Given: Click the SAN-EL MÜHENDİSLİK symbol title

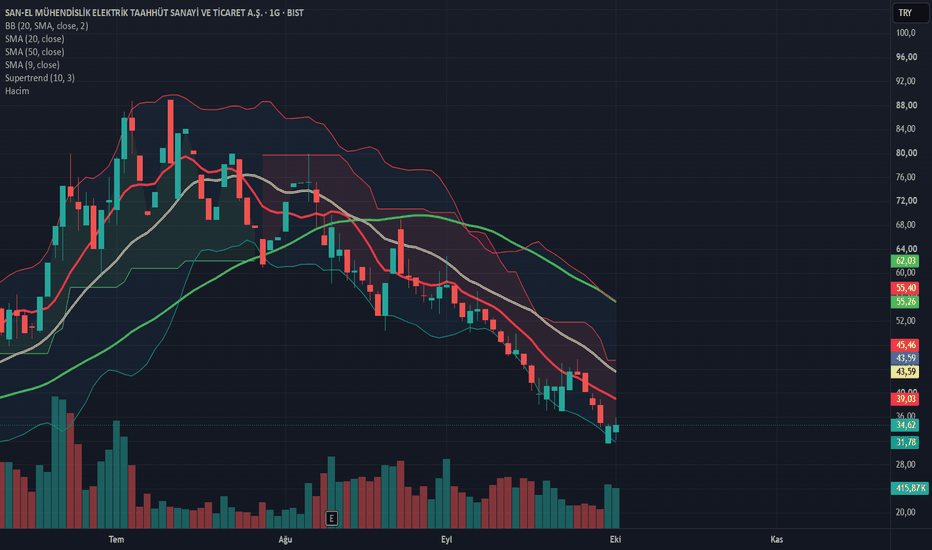Looking at the screenshot, I should [154, 12].
